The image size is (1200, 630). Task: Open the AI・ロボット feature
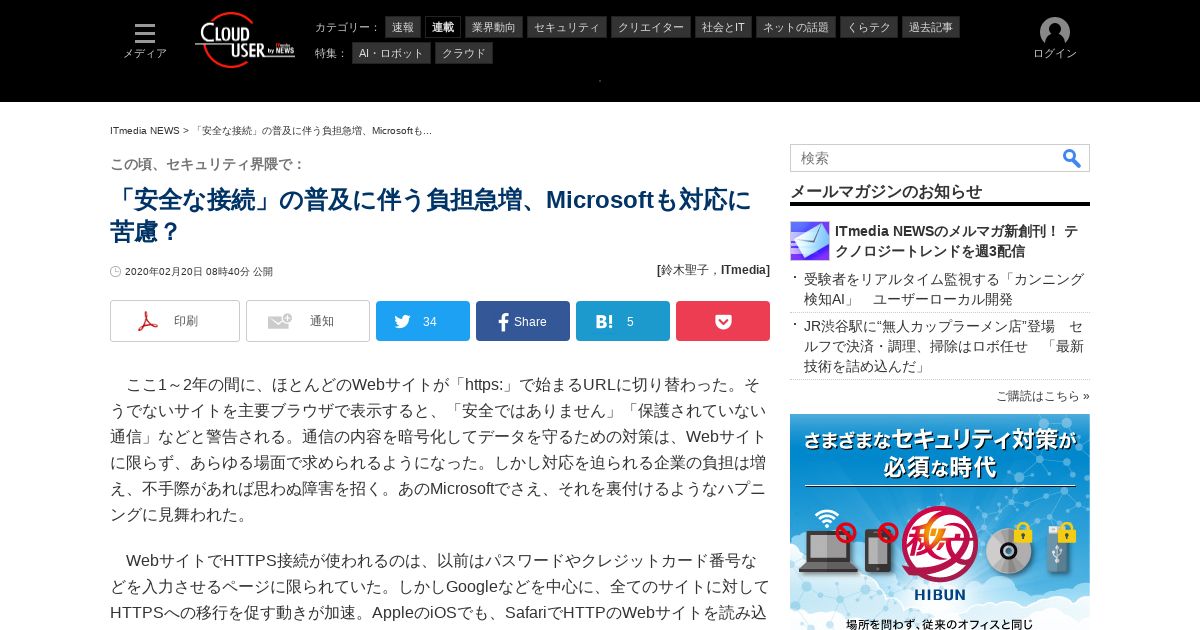pos(391,53)
